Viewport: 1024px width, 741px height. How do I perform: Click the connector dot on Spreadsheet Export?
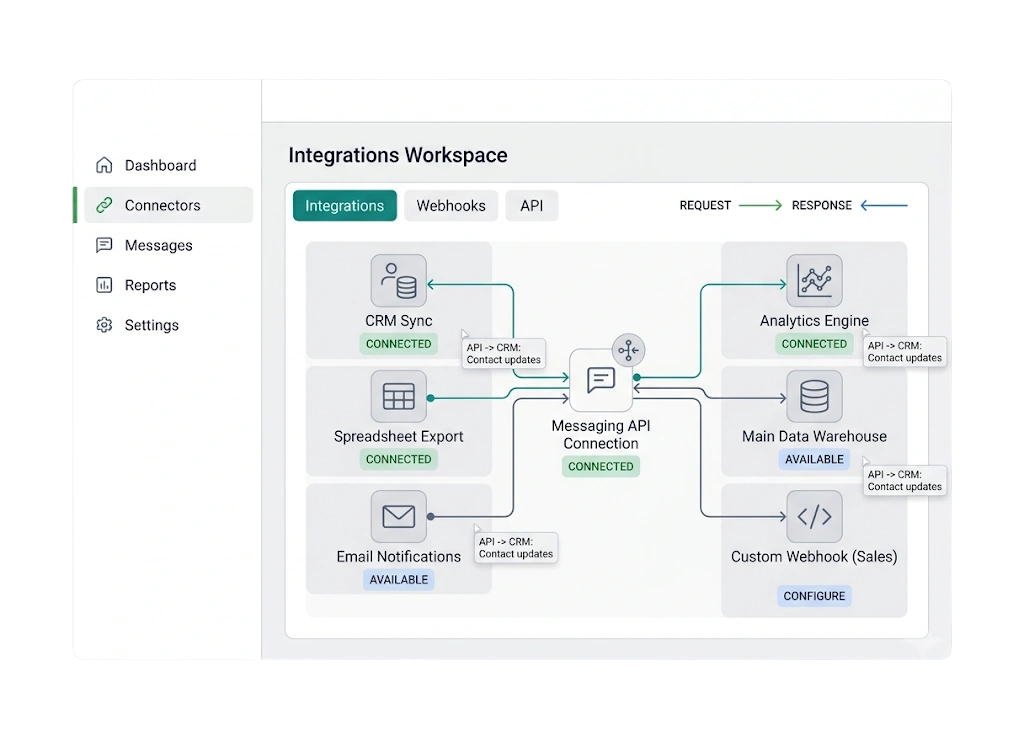(x=430, y=398)
